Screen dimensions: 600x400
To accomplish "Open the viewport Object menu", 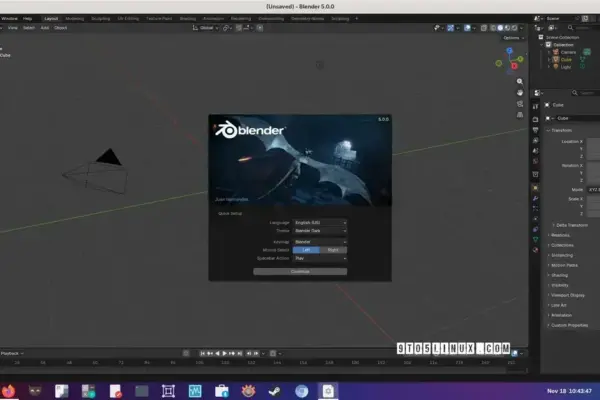I will [x=60, y=28].
